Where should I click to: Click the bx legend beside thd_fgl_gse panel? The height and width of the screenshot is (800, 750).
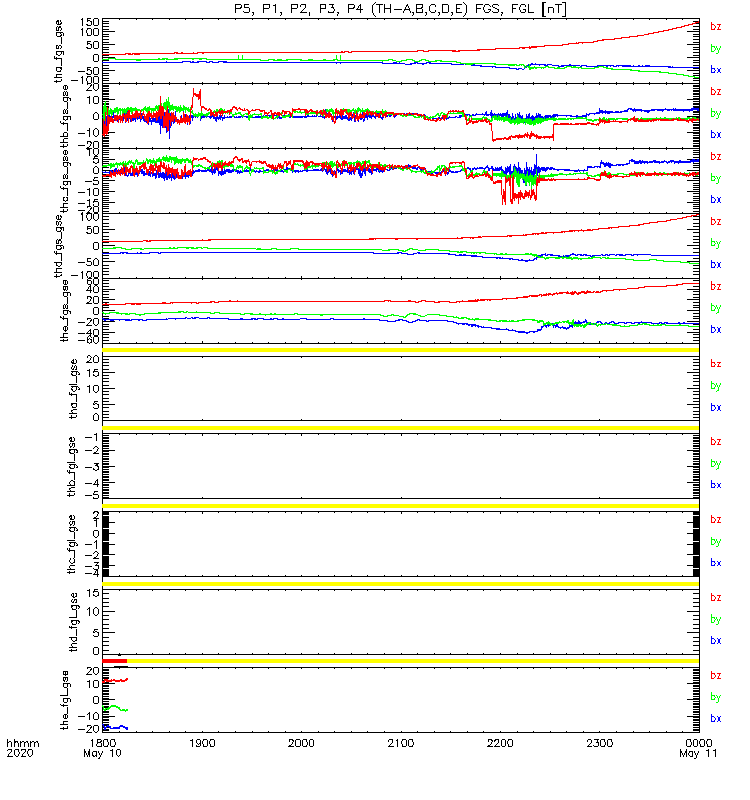point(716,640)
